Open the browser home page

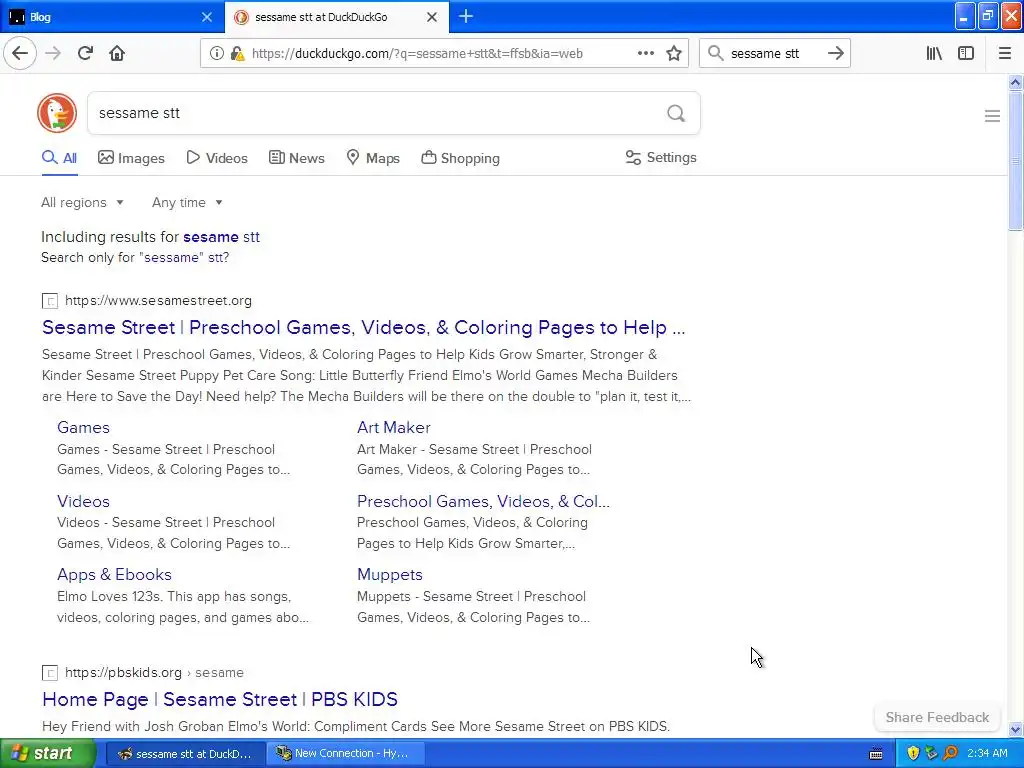(117, 54)
